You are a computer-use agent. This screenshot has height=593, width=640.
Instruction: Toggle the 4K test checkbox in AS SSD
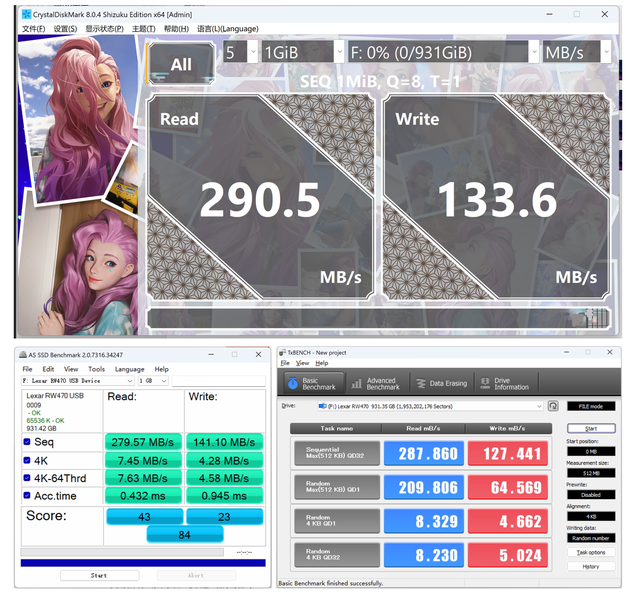(27, 460)
